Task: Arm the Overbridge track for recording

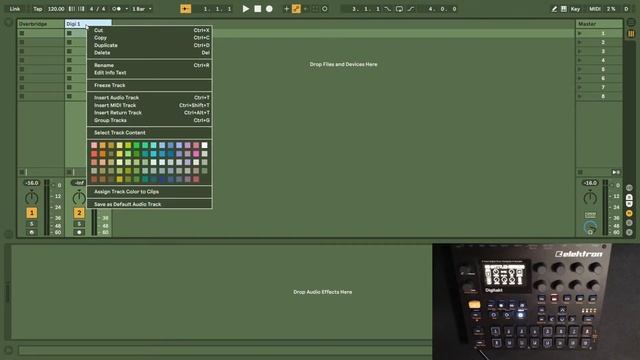Action: (x=31, y=232)
